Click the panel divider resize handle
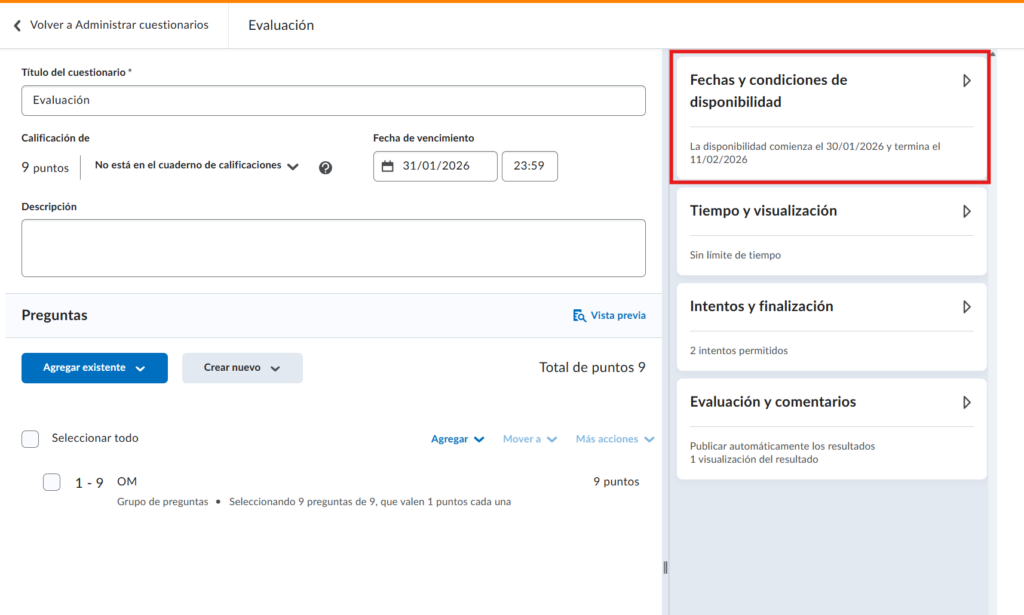1024x615 pixels. point(665,568)
